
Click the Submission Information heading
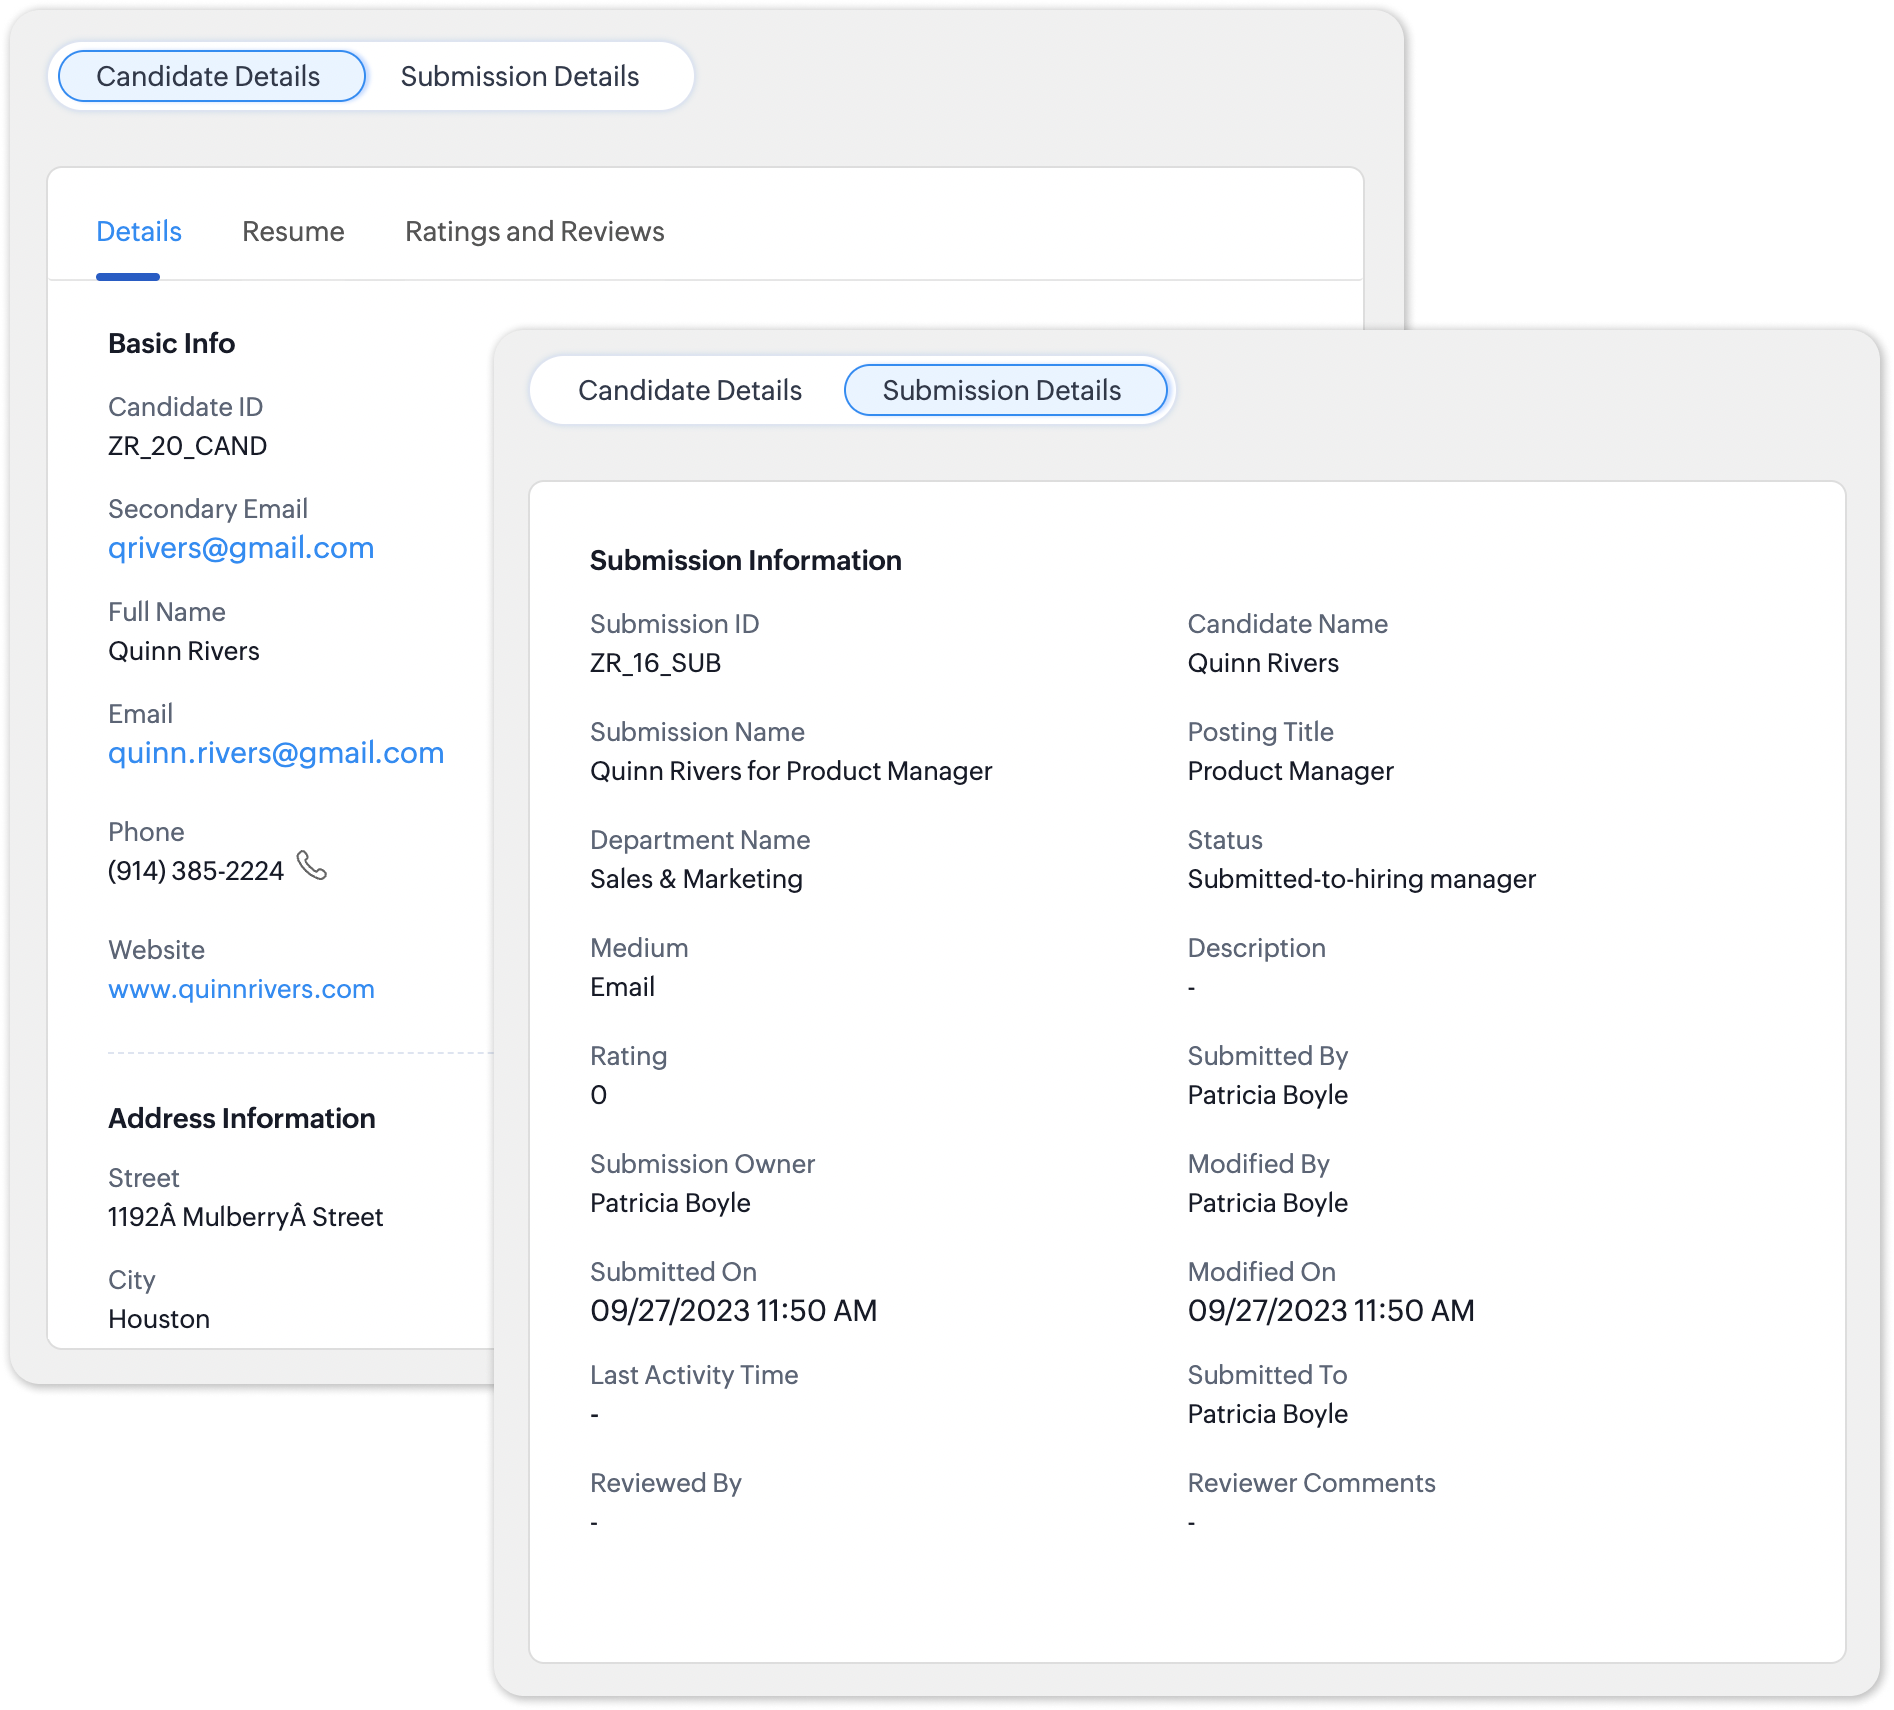tap(746, 561)
